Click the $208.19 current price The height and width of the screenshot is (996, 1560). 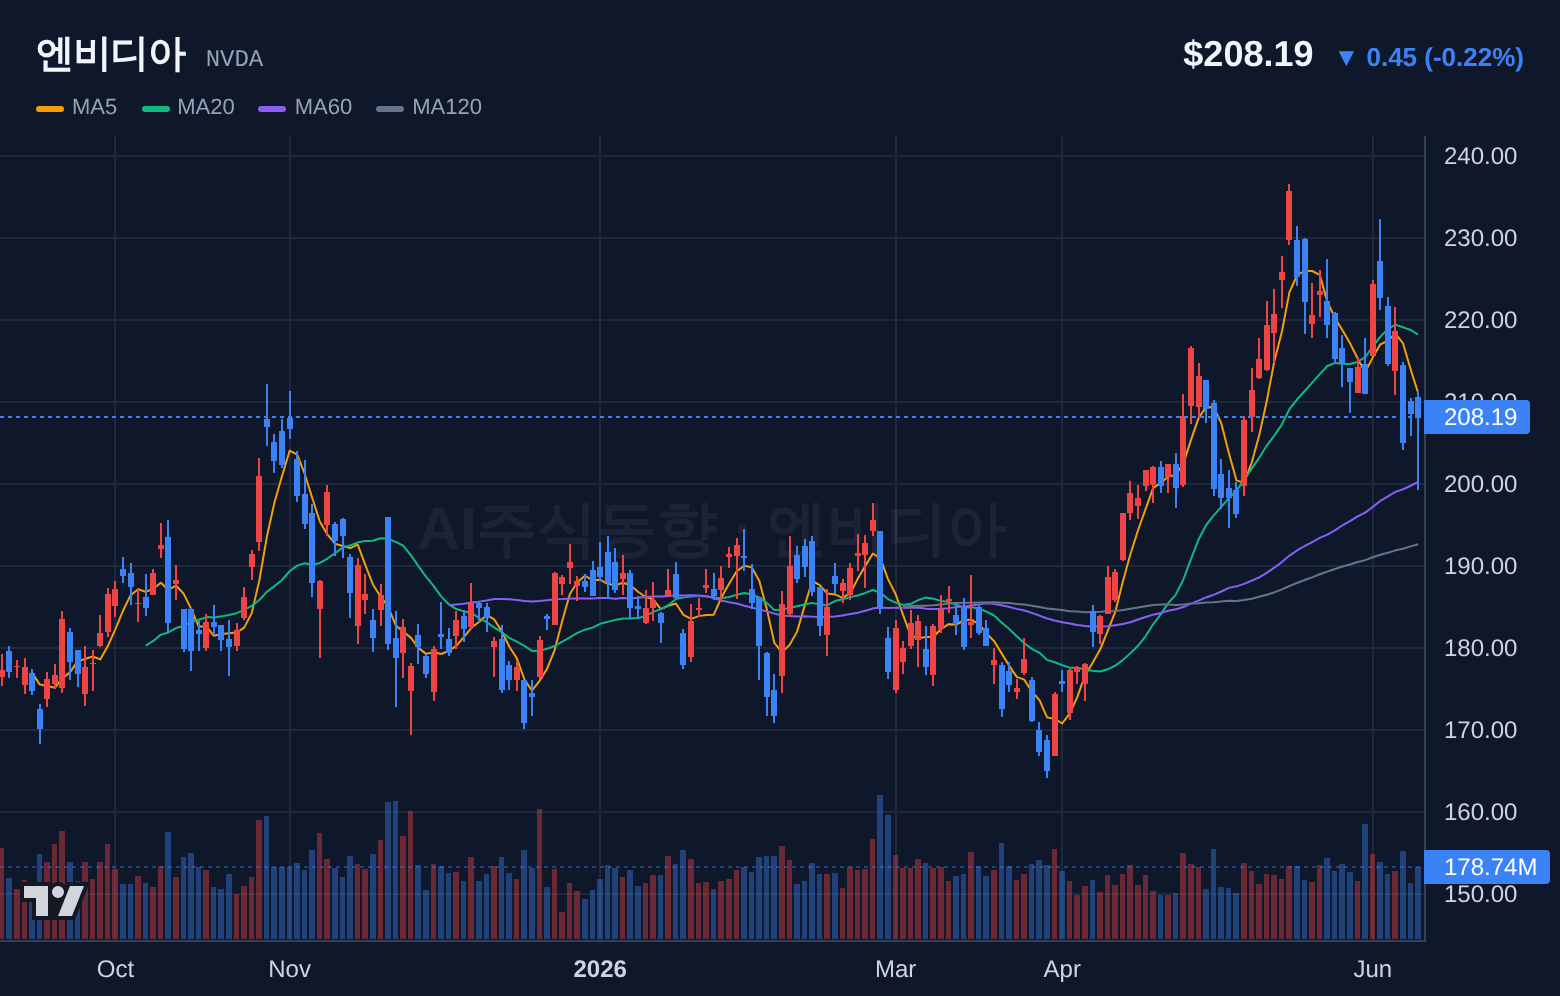[1248, 54]
